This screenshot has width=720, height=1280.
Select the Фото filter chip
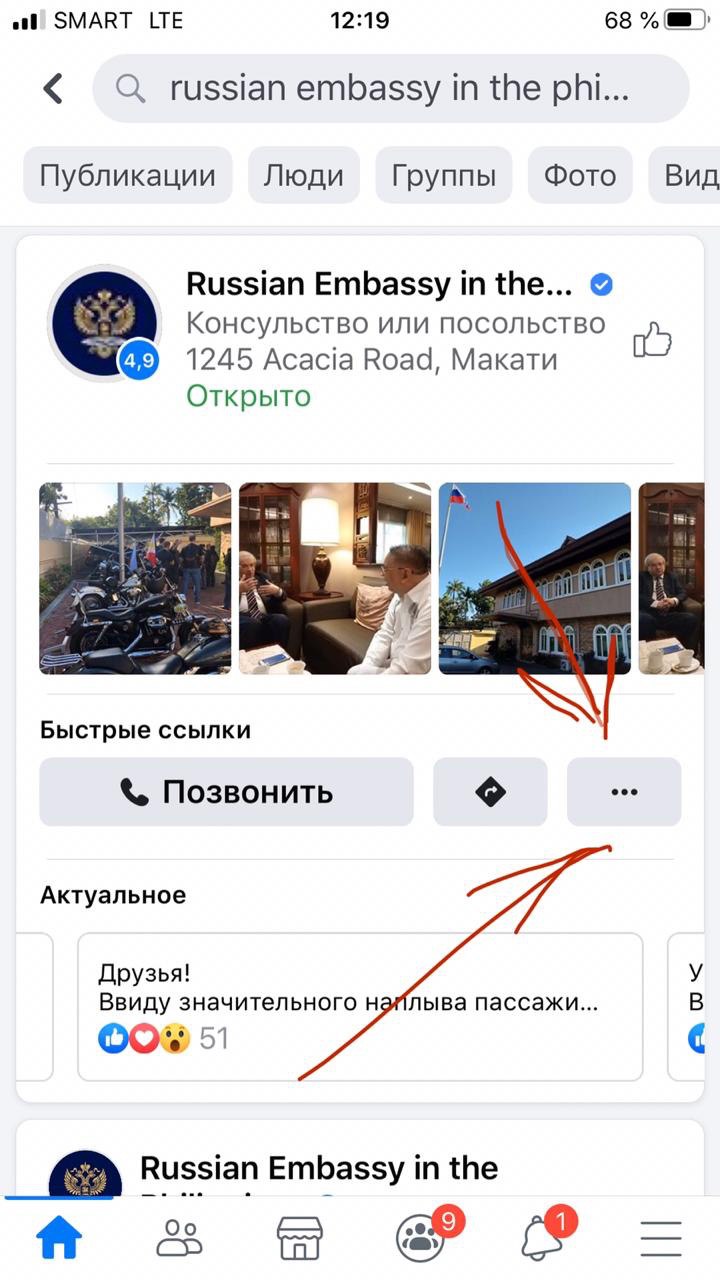pyautogui.click(x=580, y=176)
